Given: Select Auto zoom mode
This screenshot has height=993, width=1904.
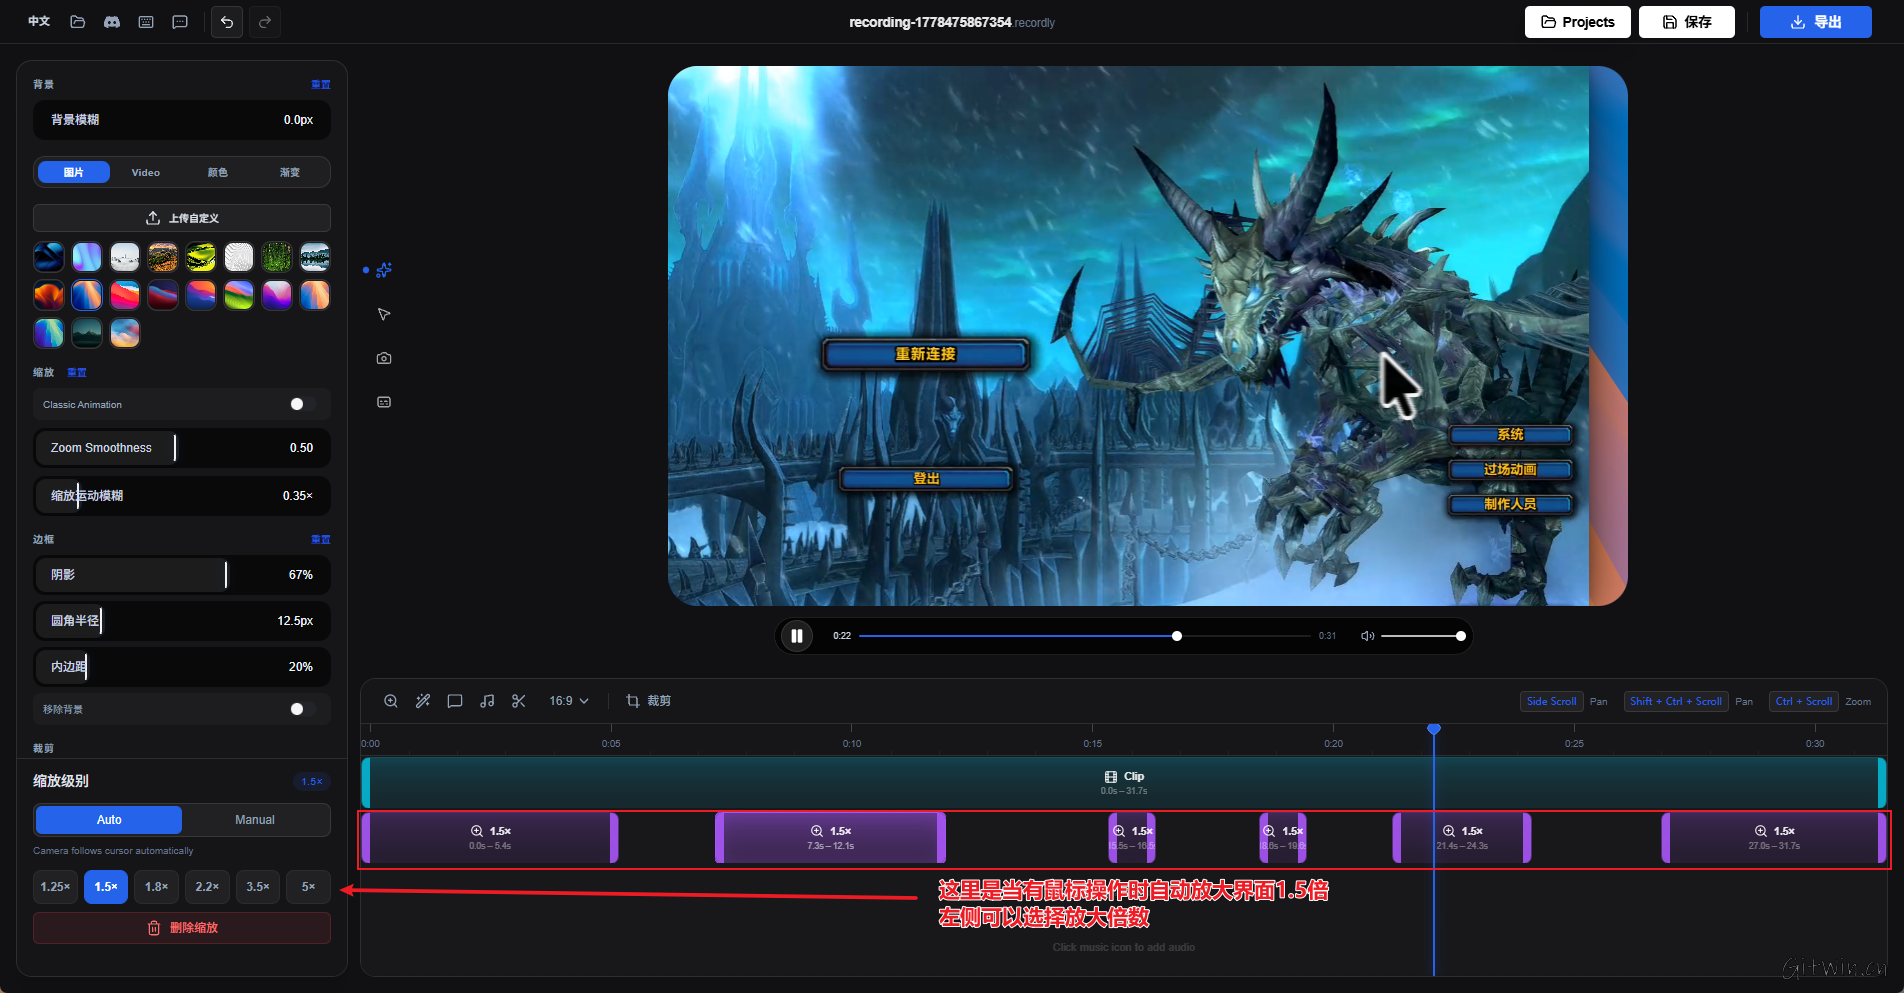Looking at the screenshot, I should click(109, 820).
